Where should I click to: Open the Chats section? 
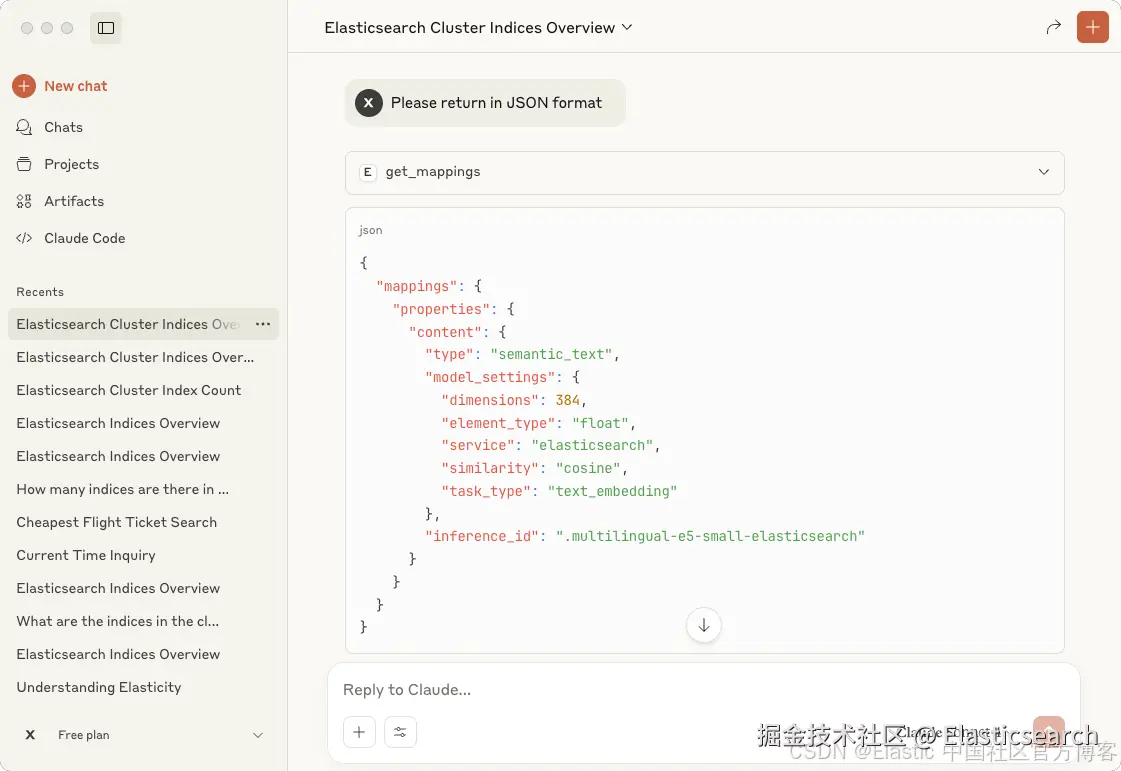49,127
